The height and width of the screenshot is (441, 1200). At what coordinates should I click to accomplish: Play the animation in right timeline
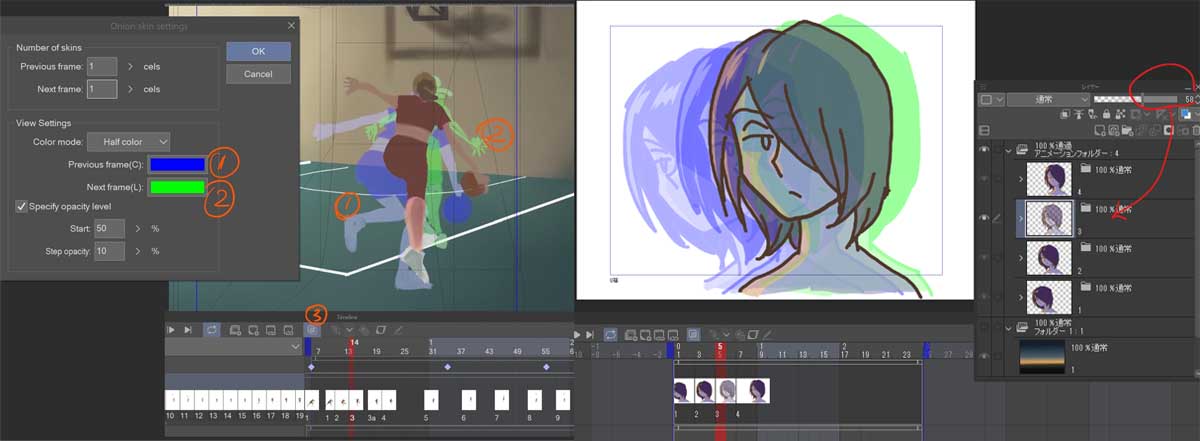[577, 335]
